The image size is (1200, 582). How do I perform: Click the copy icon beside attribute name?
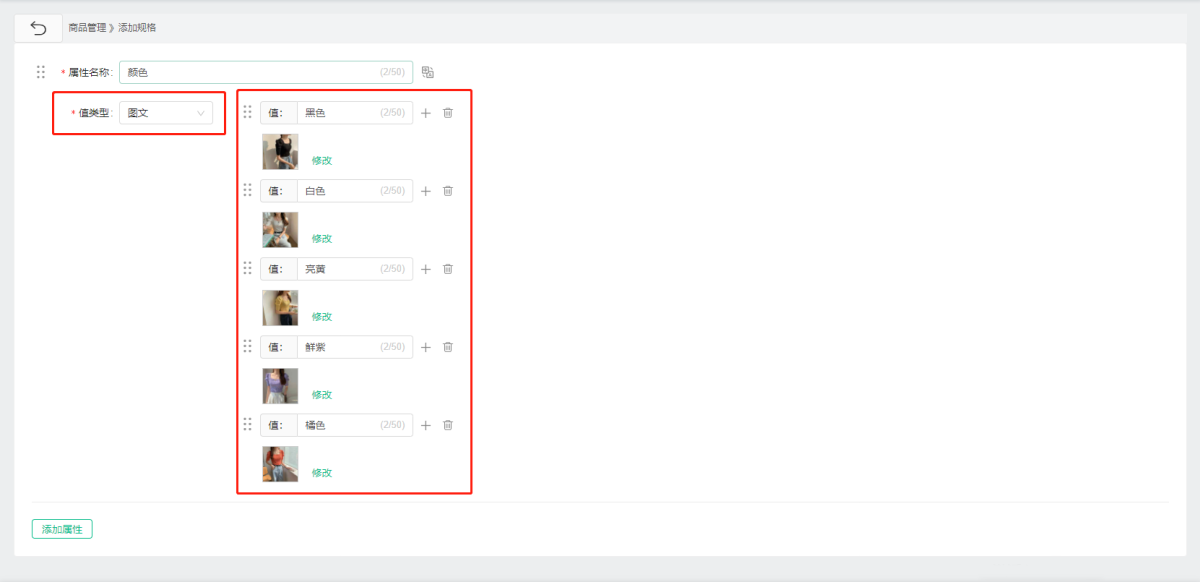click(x=428, y=72)
